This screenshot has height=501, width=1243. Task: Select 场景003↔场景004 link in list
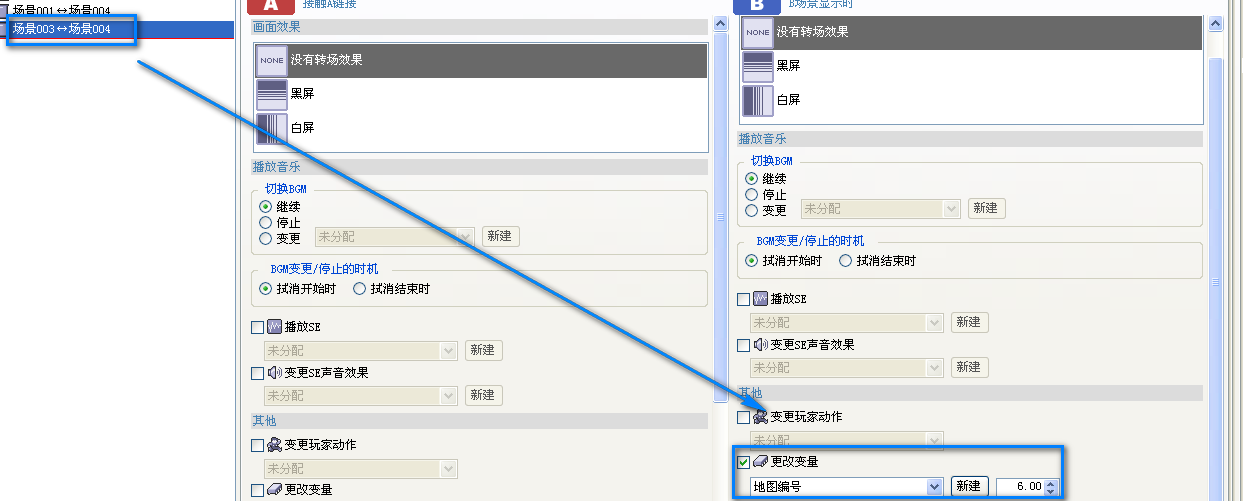coord(117,29)
